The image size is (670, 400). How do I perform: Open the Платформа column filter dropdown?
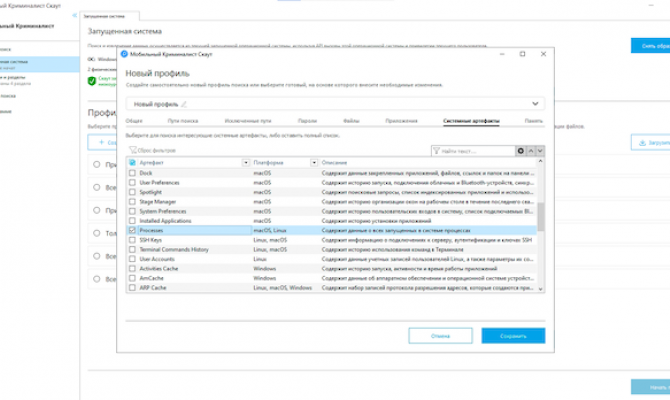coord(313,162)
